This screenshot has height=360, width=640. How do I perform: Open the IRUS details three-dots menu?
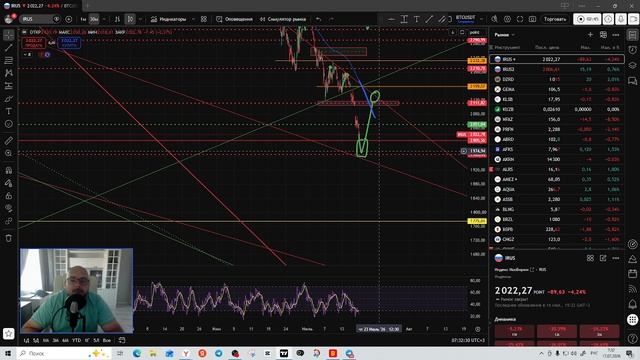click(x=616, y=258)
